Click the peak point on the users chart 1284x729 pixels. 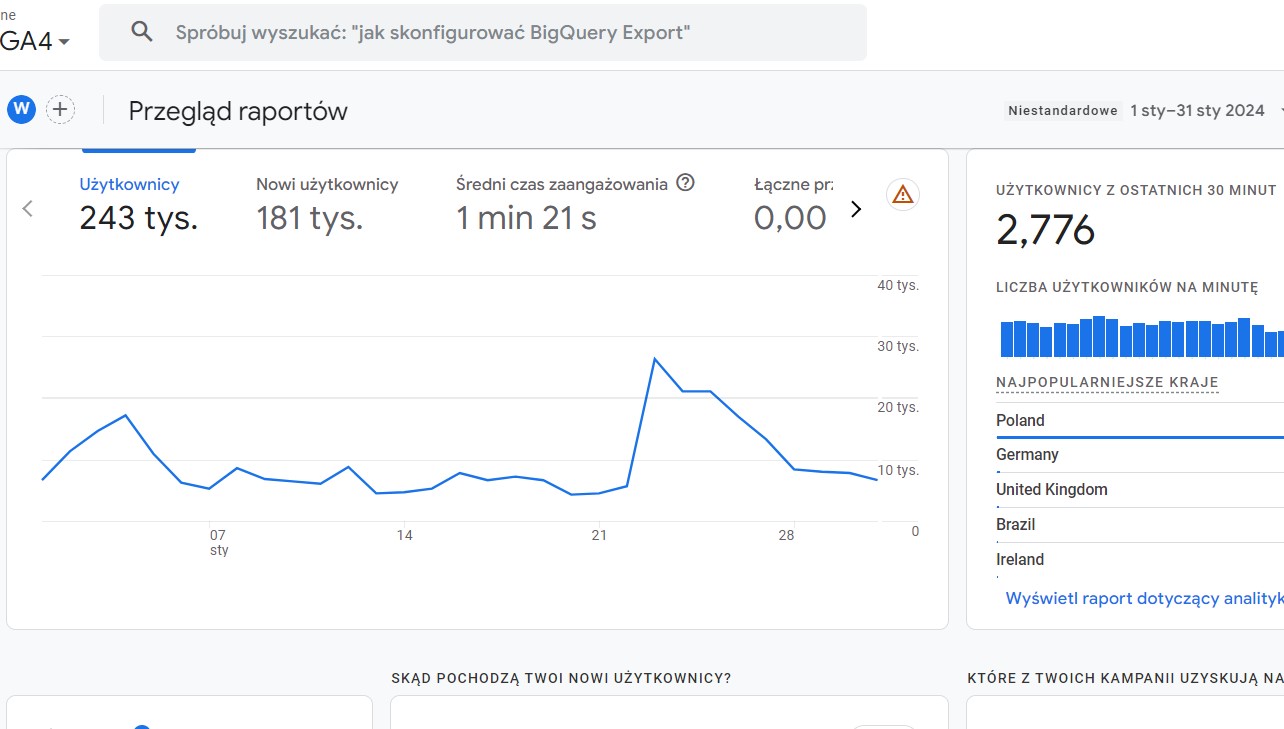(654, 358)
